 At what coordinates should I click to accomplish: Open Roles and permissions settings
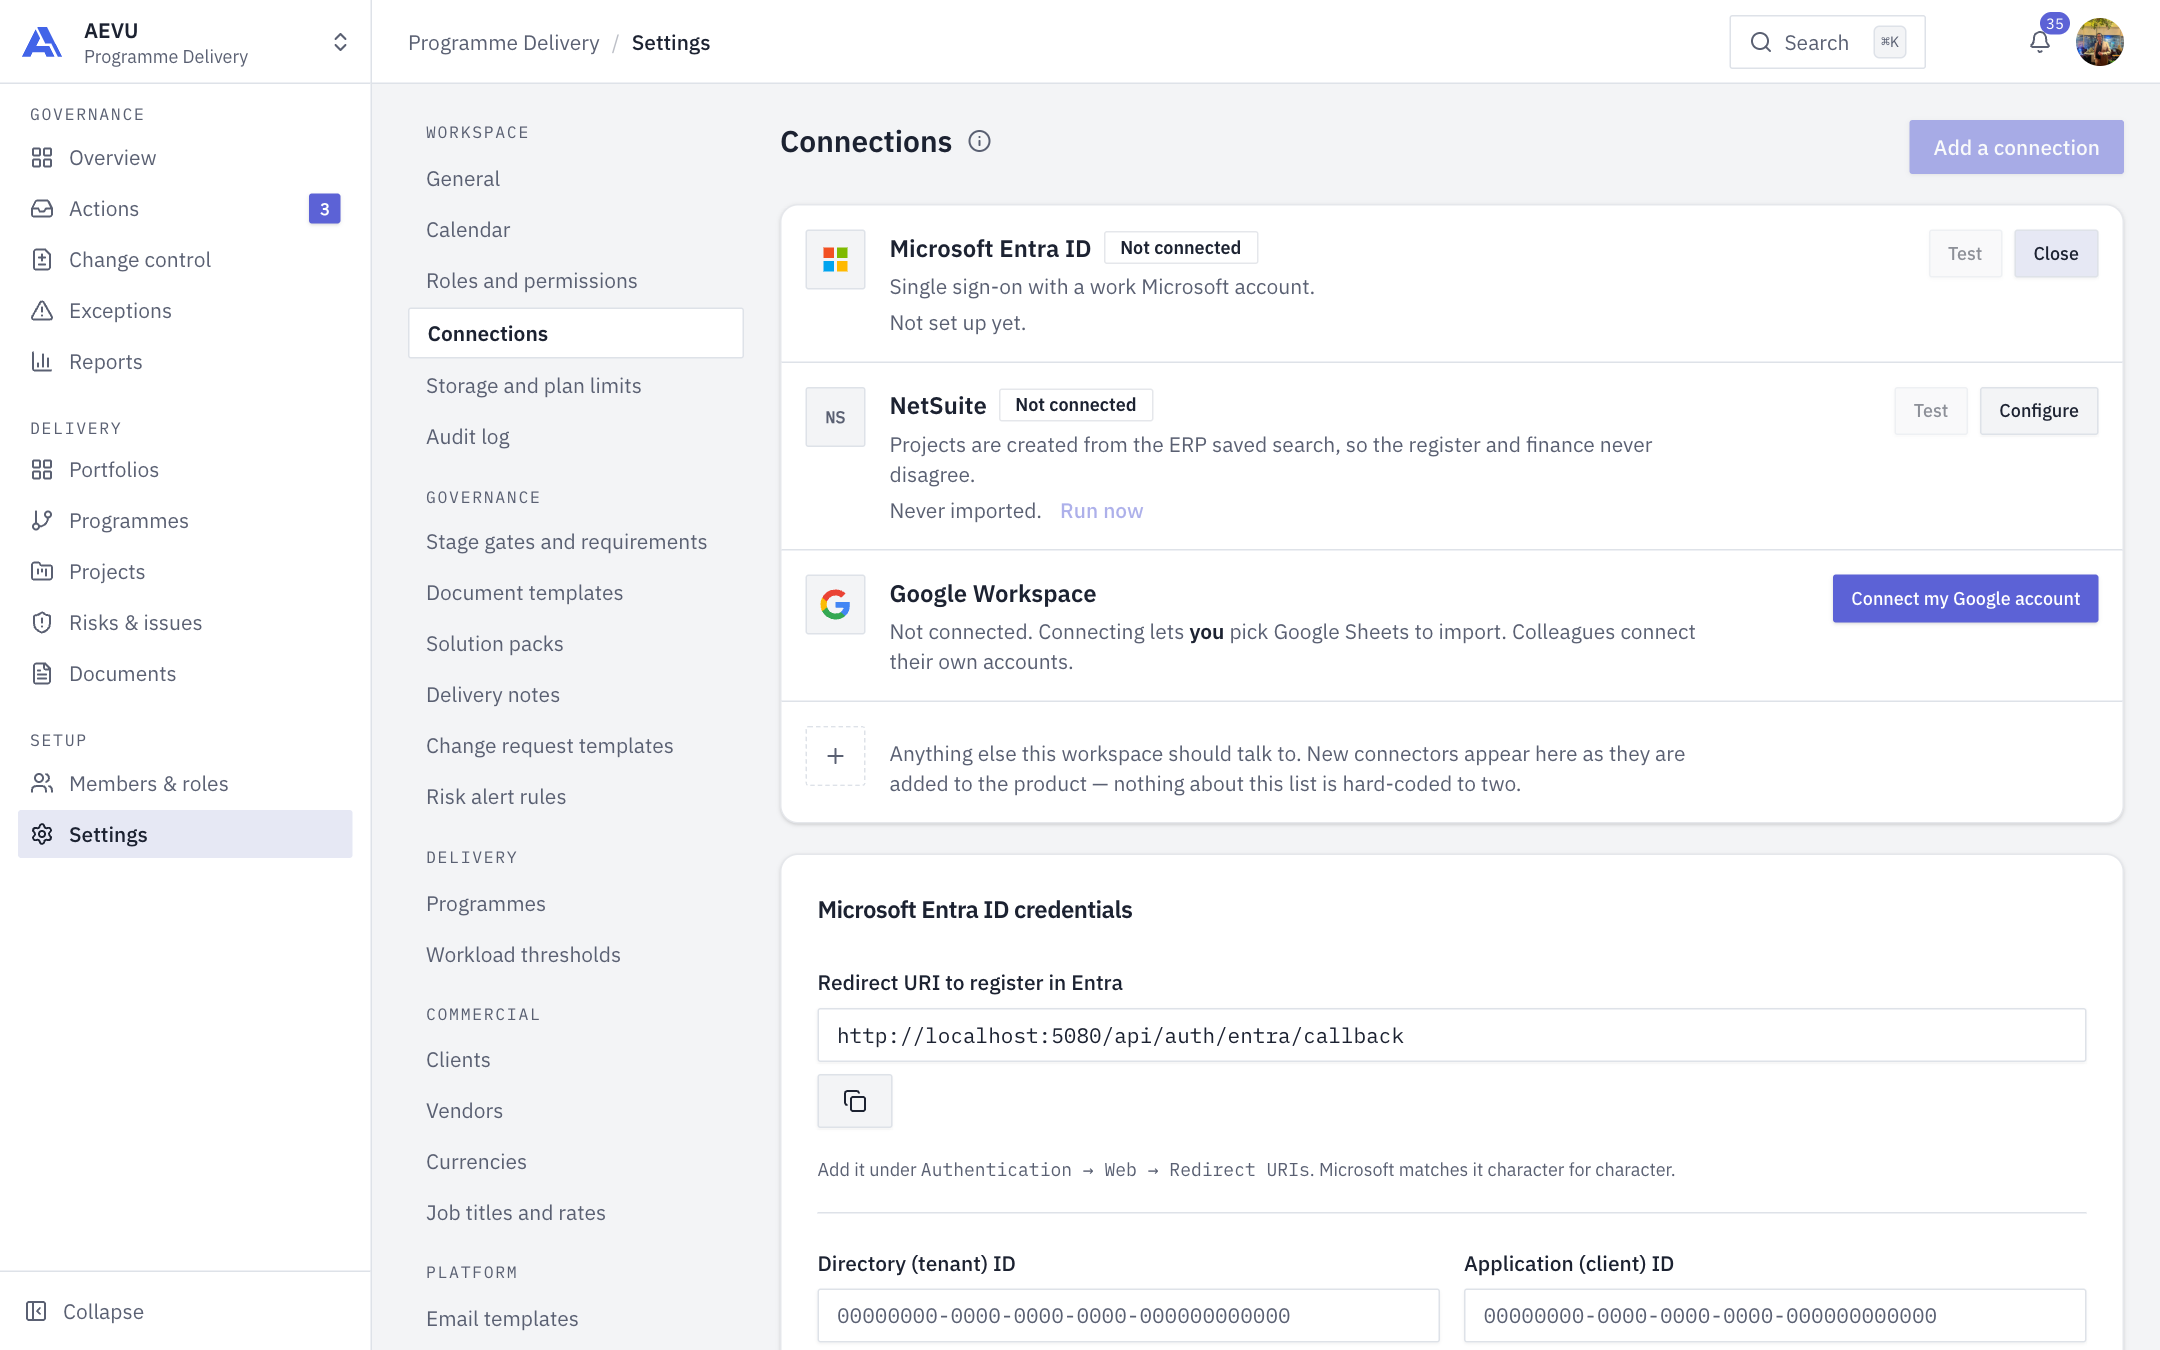pyautogui.click(x=576, y=281)
